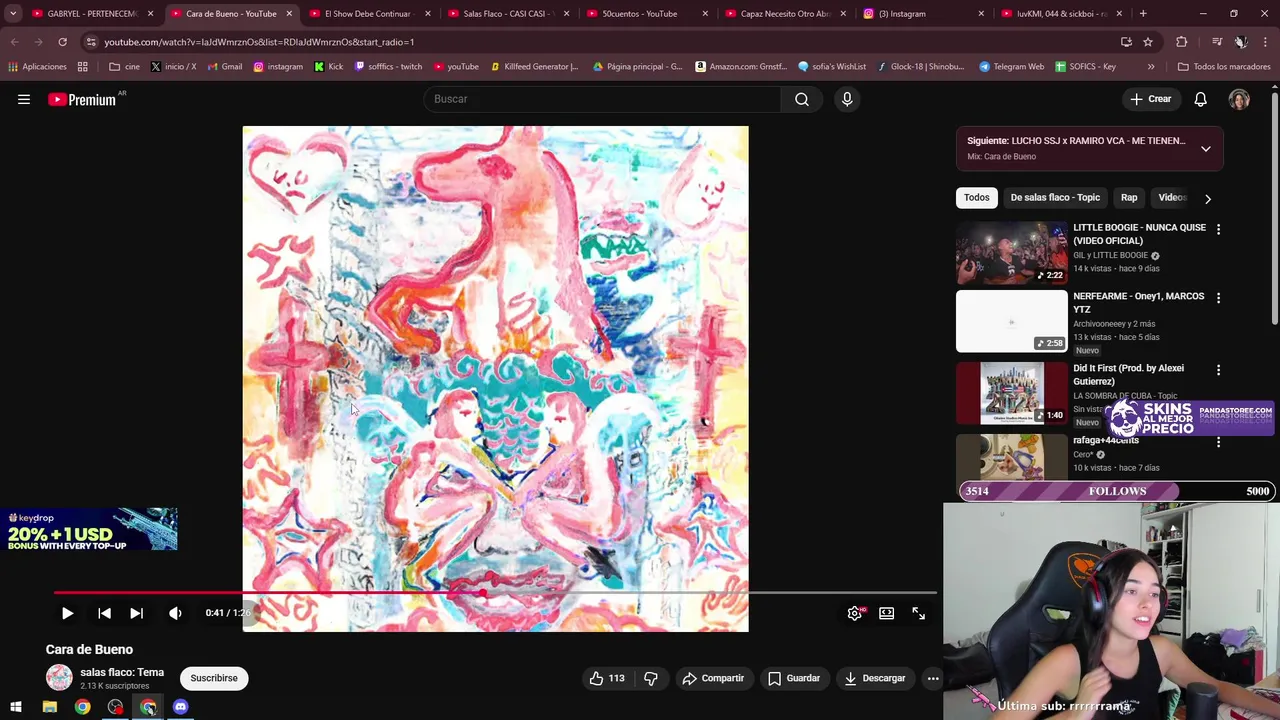Open Telegram Web bookmark
This screenshot has width=1280, height=720.
(x=1011, y=67)
